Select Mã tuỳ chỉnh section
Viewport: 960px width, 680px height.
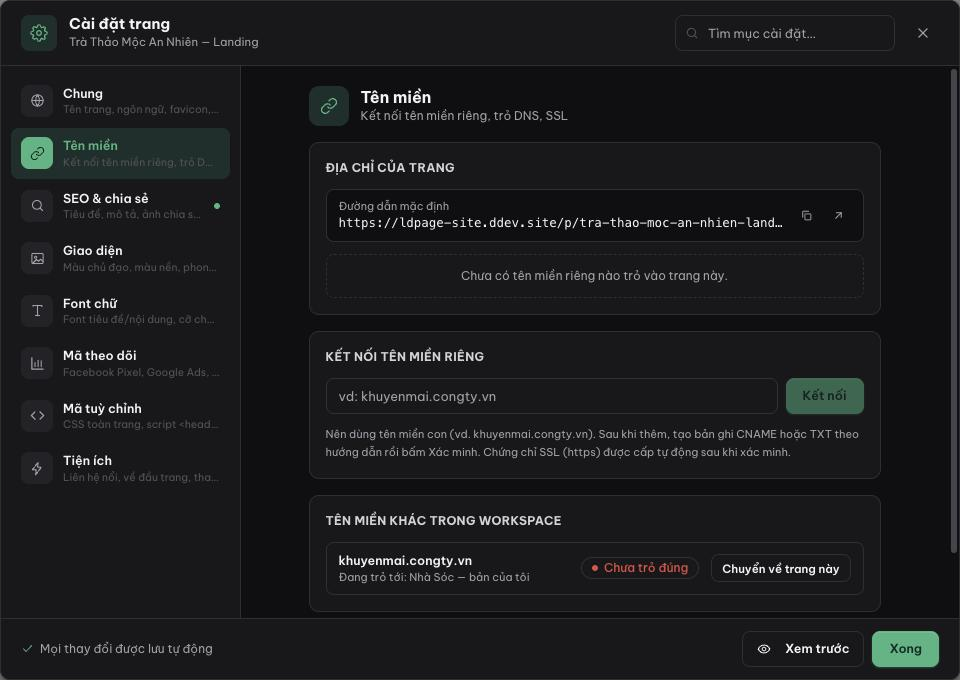(121, 416)
